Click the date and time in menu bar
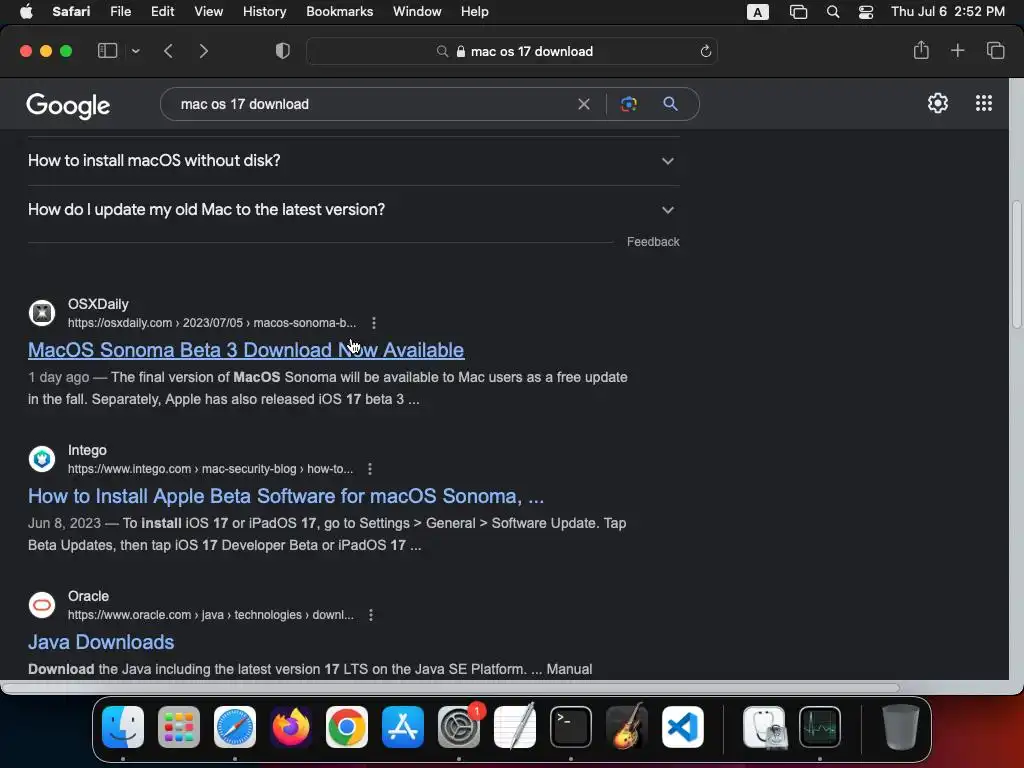This screenshot has height=768, width=1024. [948, 12]
